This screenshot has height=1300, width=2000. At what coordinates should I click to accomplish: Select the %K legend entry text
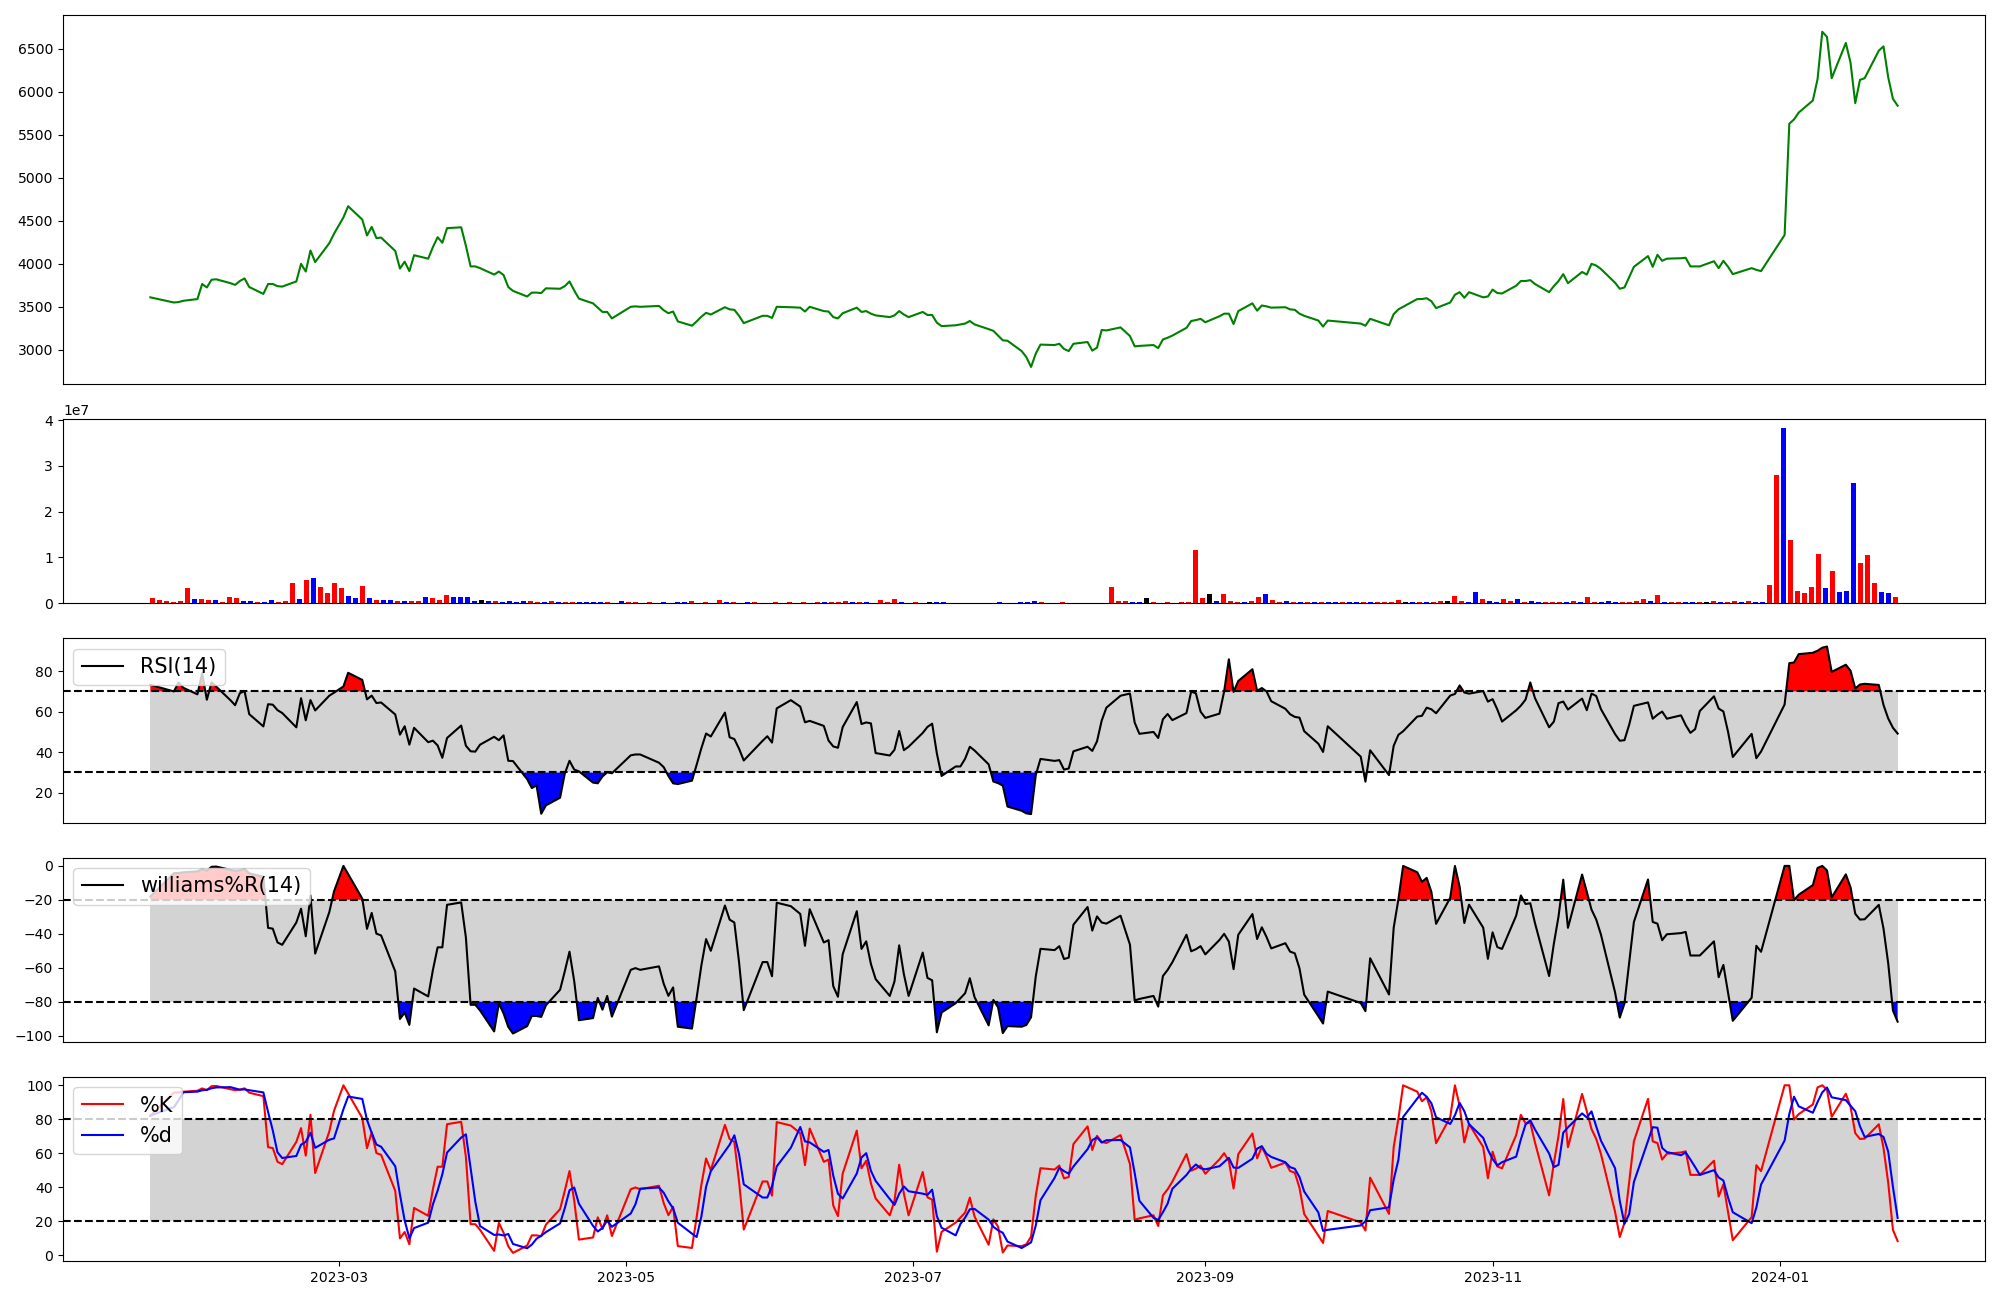[156, 1105]
